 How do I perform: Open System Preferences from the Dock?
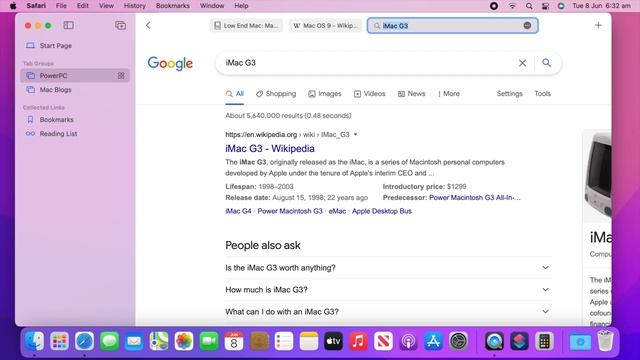(458, 341)
